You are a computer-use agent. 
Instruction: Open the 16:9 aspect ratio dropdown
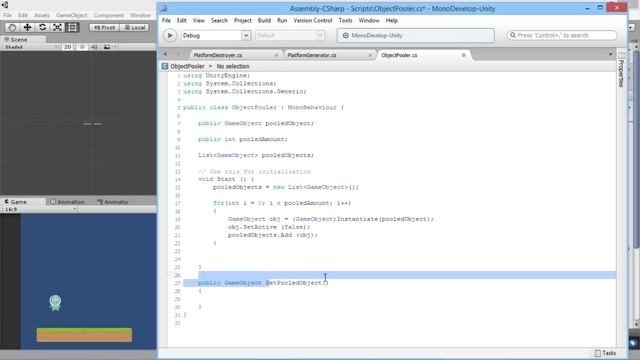click(x=40, y=209)
